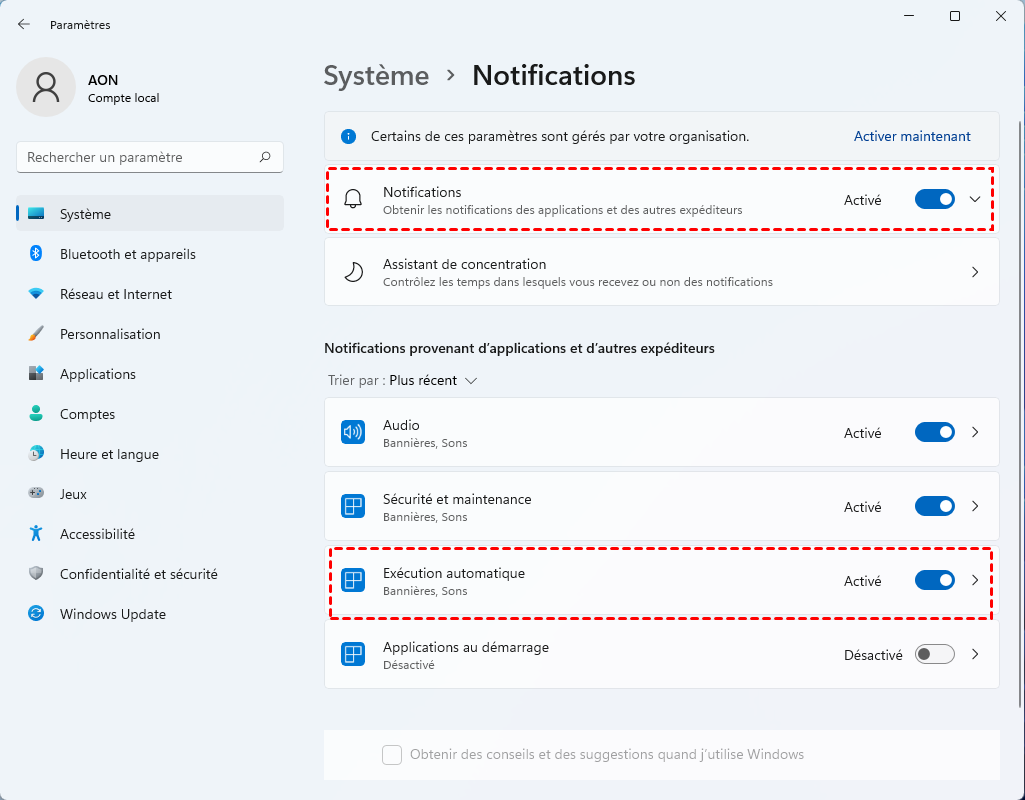The height and width of the screenshot is (800, 1025).
Task: Click the search magnifier icon
Action: pyautogui.click(x=265, y=157)
